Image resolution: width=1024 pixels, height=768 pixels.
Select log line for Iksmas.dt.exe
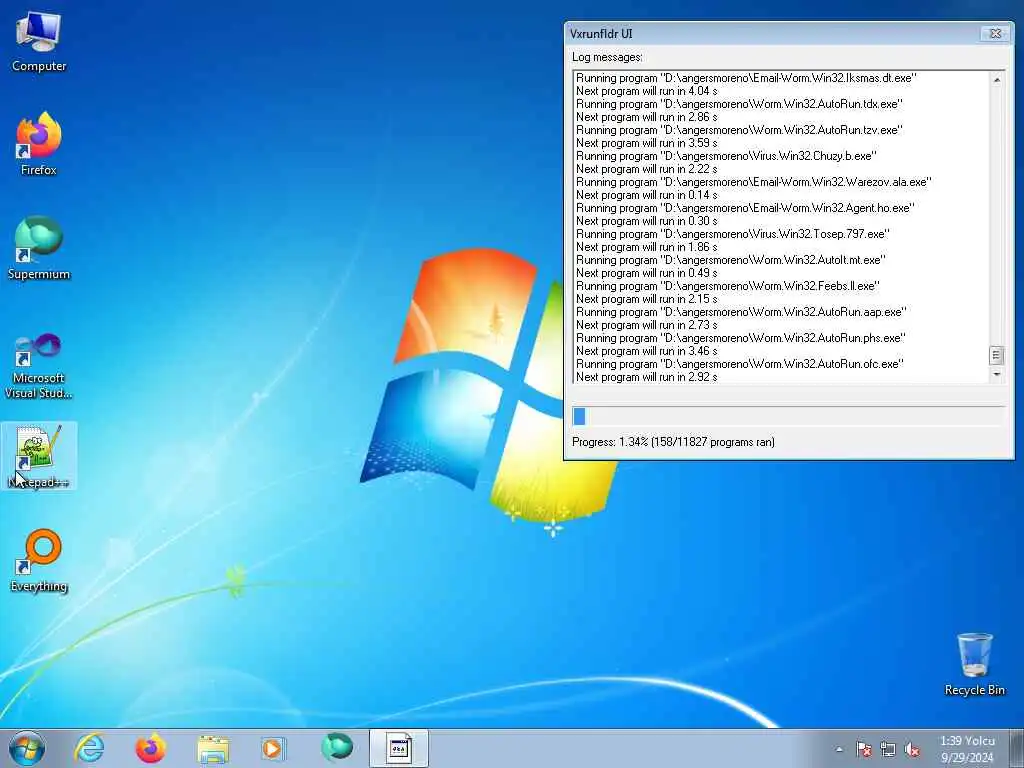click(x=746, y=78)
